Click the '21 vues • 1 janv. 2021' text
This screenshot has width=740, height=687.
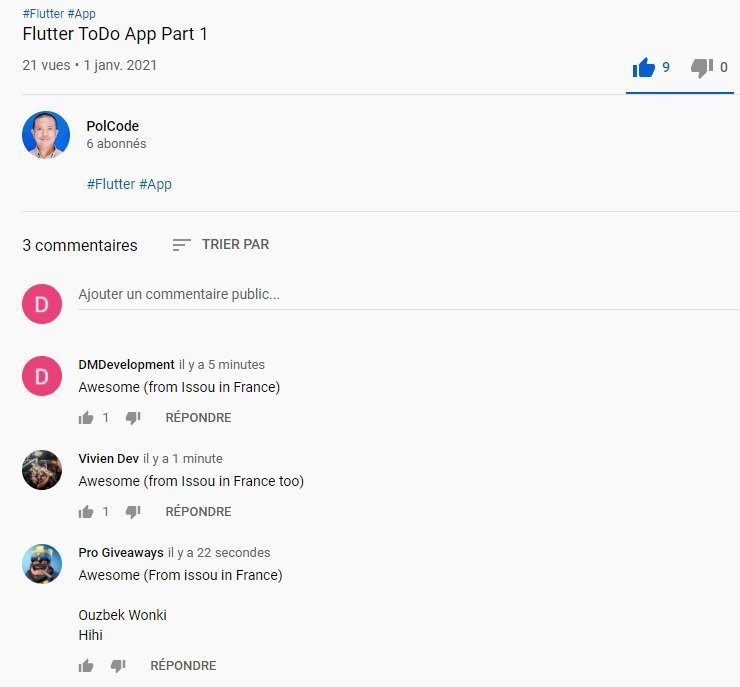coord(90,65)
